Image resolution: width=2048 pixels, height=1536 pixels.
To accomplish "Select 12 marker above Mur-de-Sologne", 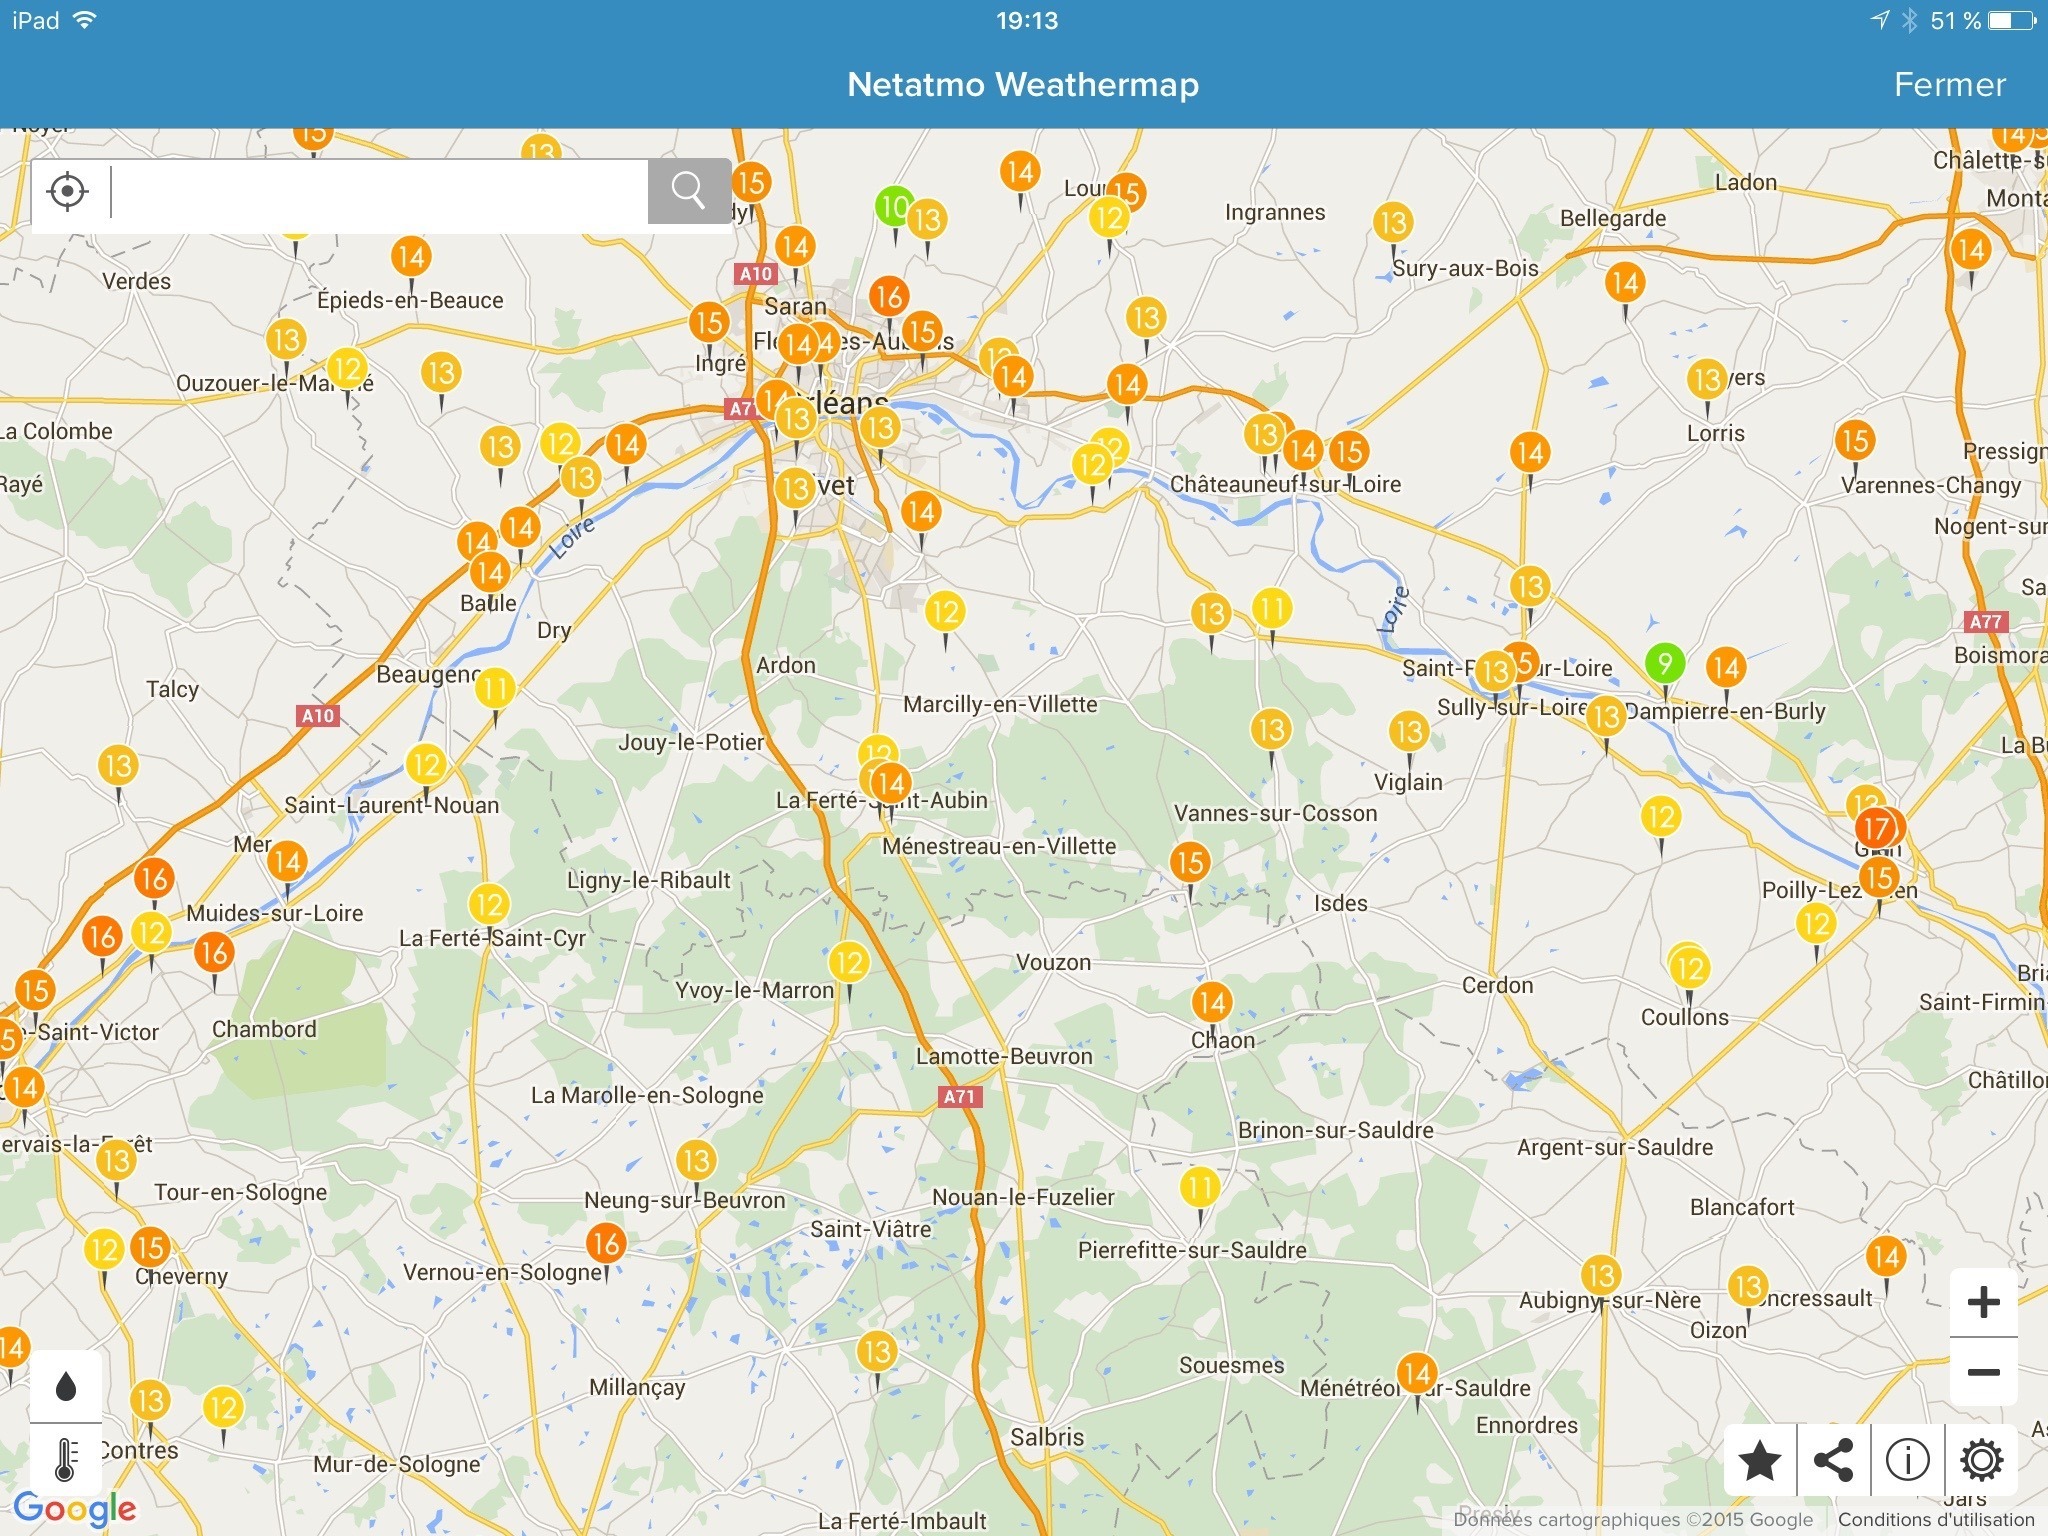I will (x=222, y=1408).
